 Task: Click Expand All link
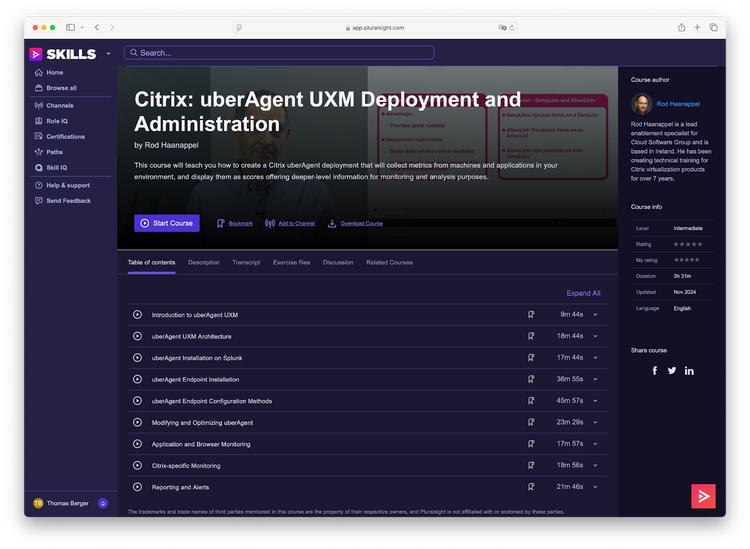(x=584, y=293)
